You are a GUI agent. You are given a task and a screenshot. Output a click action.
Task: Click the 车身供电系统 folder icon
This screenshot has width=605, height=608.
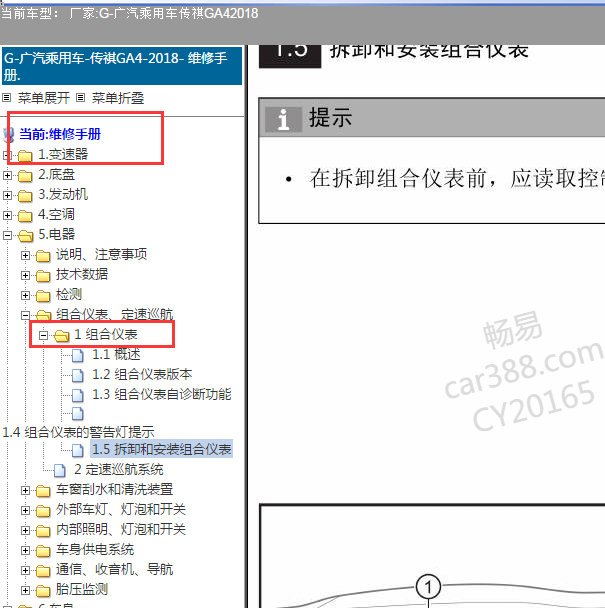(x=43, y=551)
